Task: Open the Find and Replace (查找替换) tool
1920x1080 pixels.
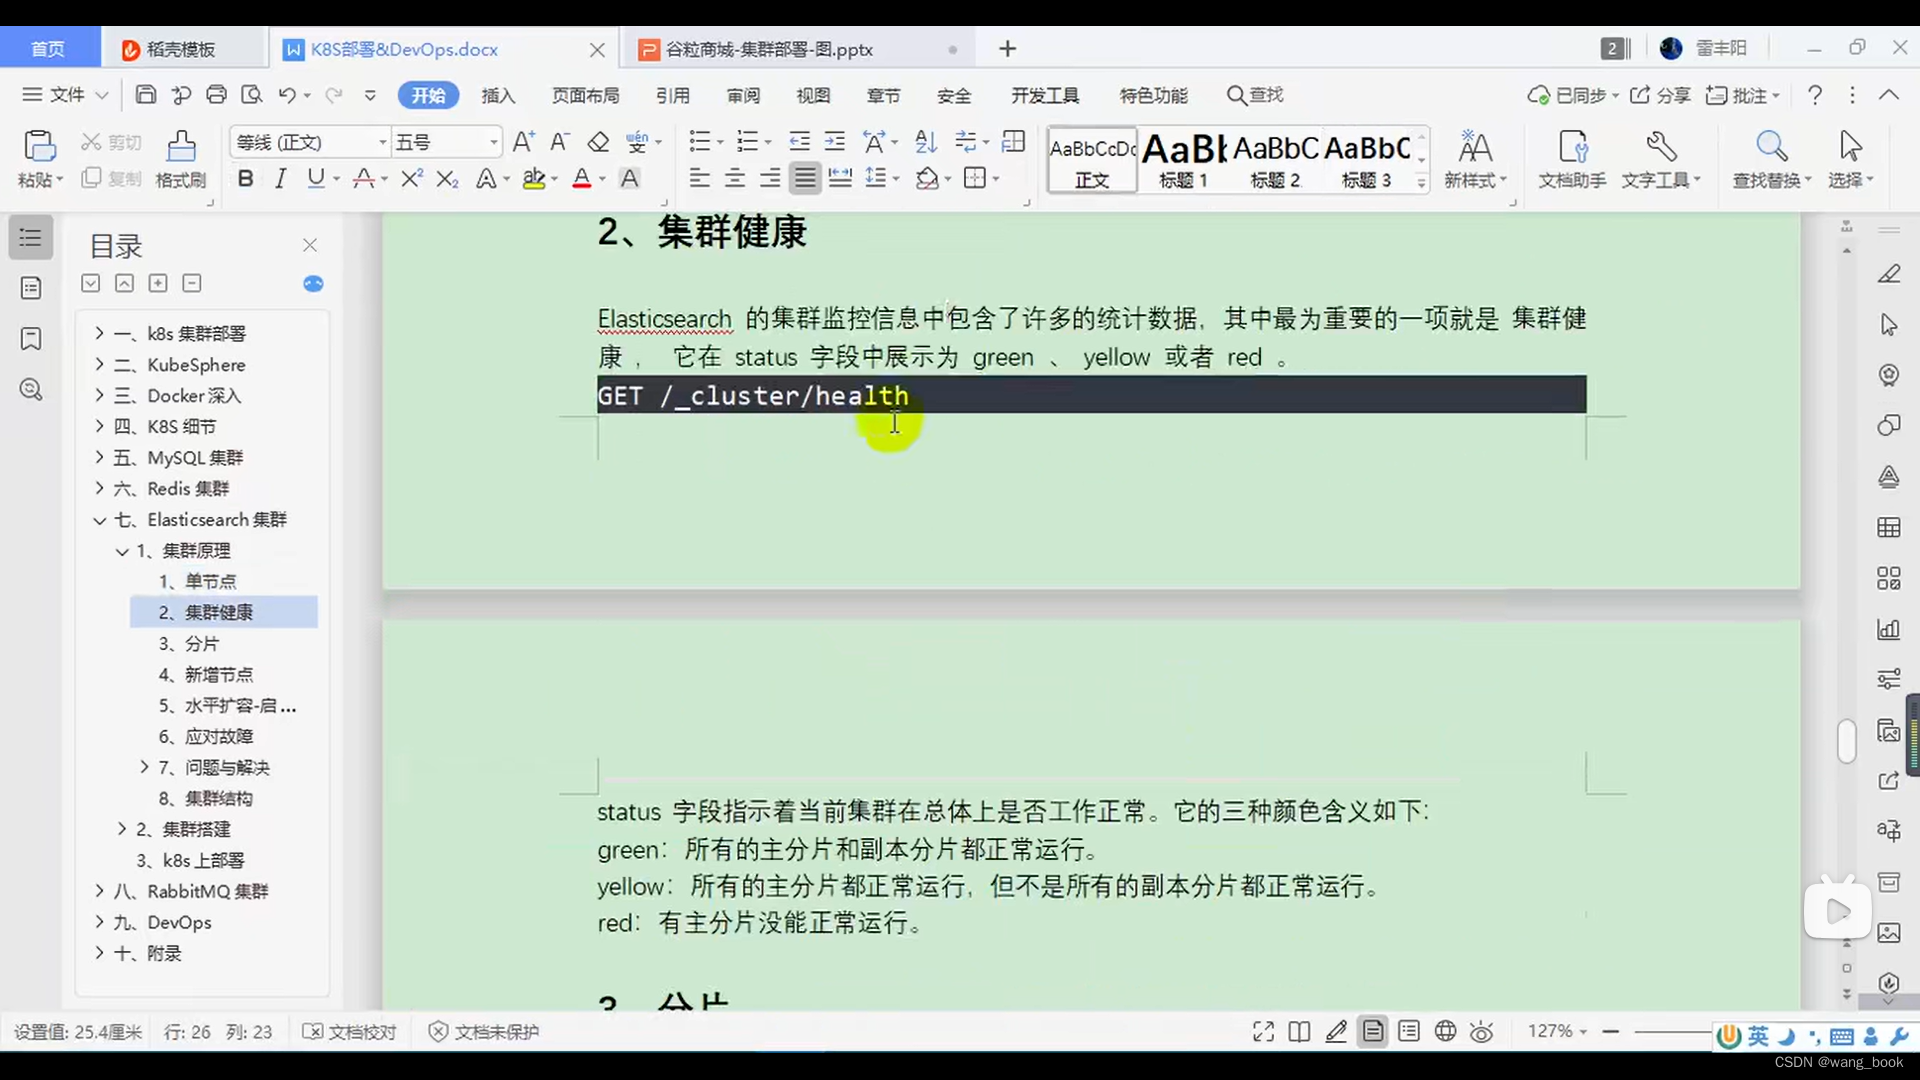Action: click(x=1770, y=160)
